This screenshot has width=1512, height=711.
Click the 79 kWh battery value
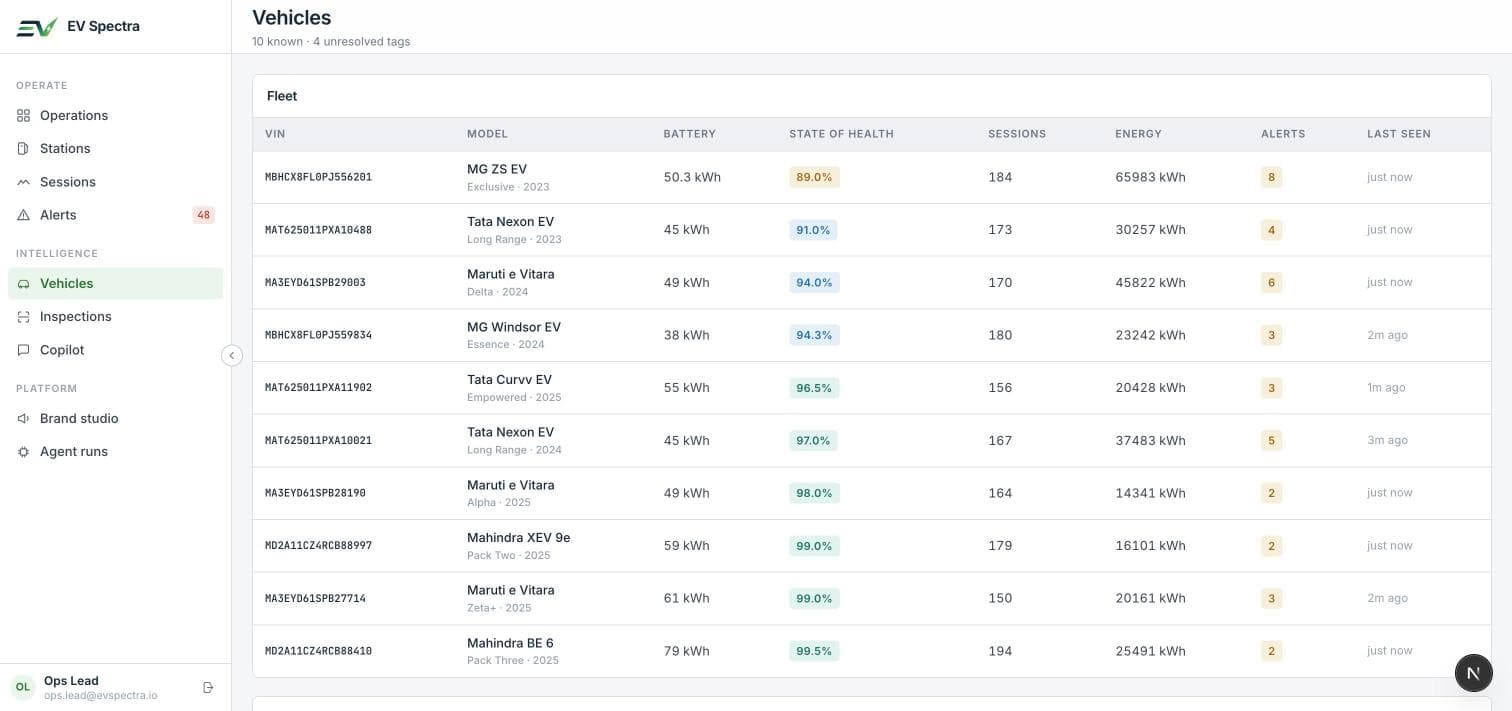(686, 651)
